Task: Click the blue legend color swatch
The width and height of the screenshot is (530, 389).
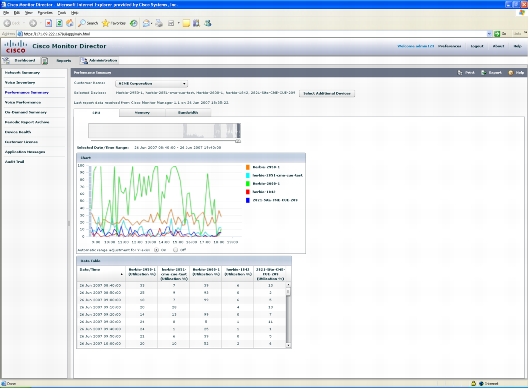Action: tap(248, 200)
